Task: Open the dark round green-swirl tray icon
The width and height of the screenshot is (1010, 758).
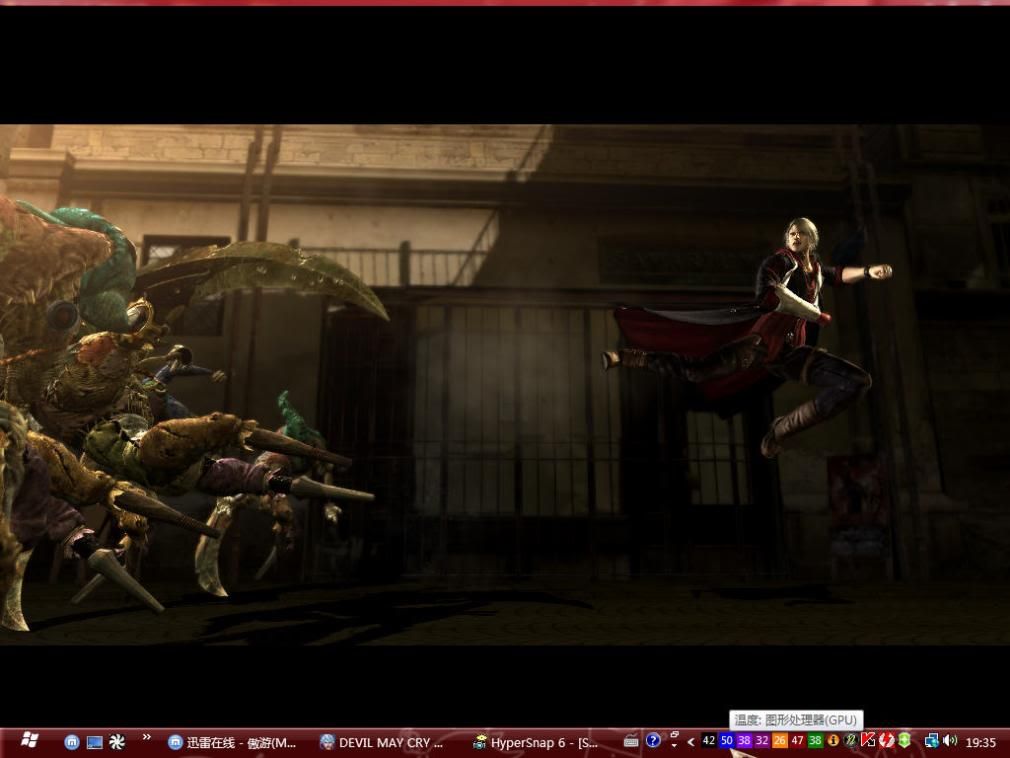Action: pos(850,741)
